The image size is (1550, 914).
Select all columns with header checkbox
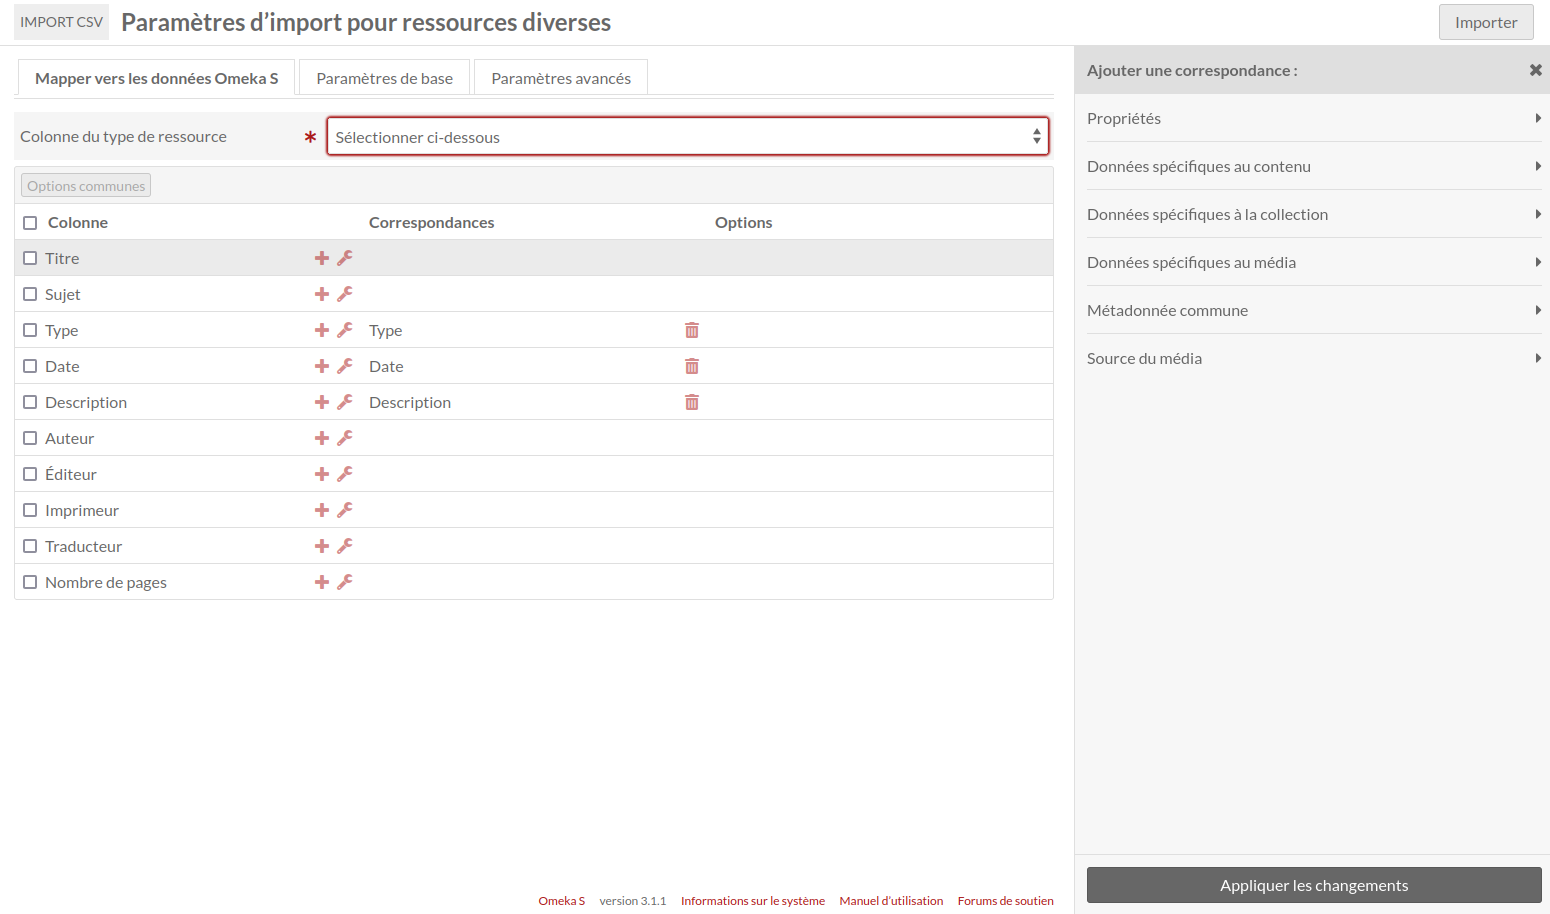tap(30, 223)
